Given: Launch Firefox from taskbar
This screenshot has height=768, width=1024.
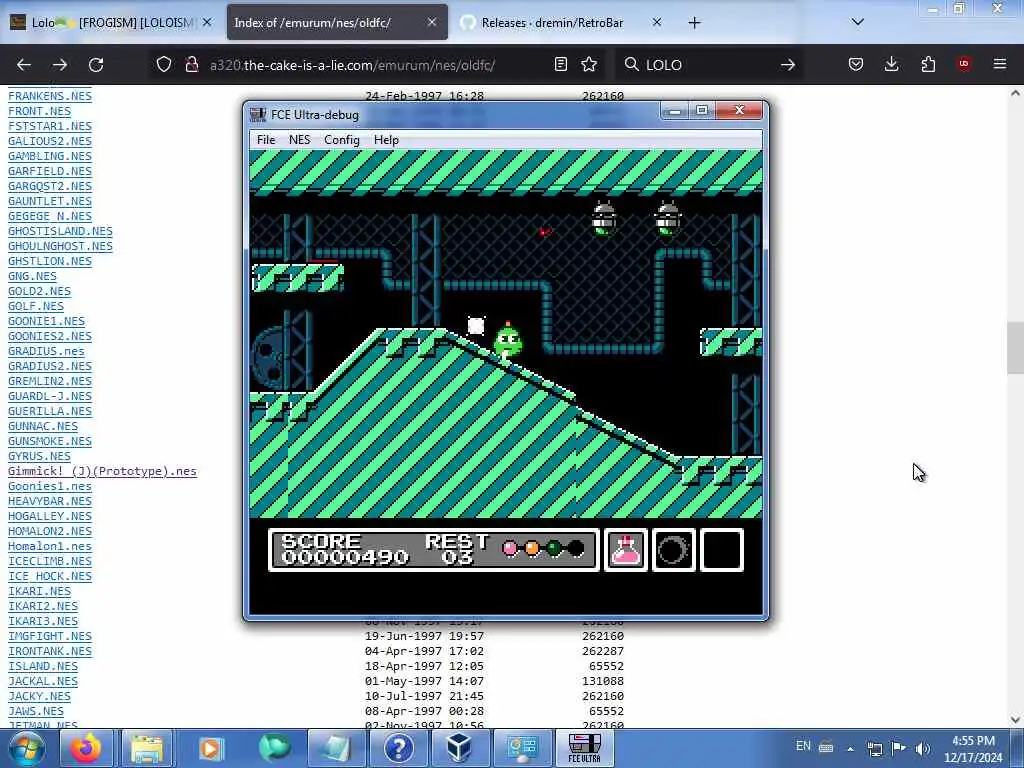Looking at the screenshot, I should click(86, 748).
